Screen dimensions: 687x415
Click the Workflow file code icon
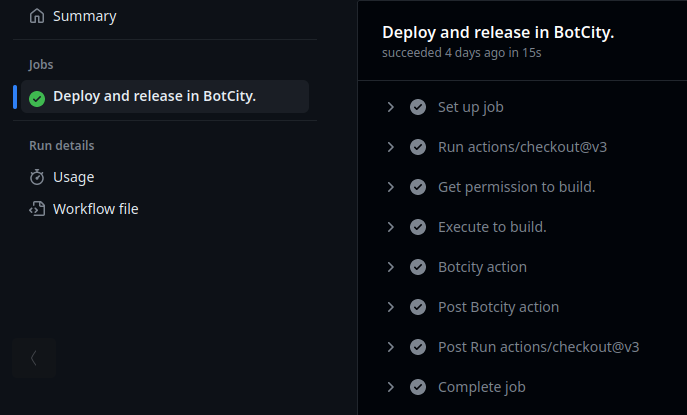(37, 209)
